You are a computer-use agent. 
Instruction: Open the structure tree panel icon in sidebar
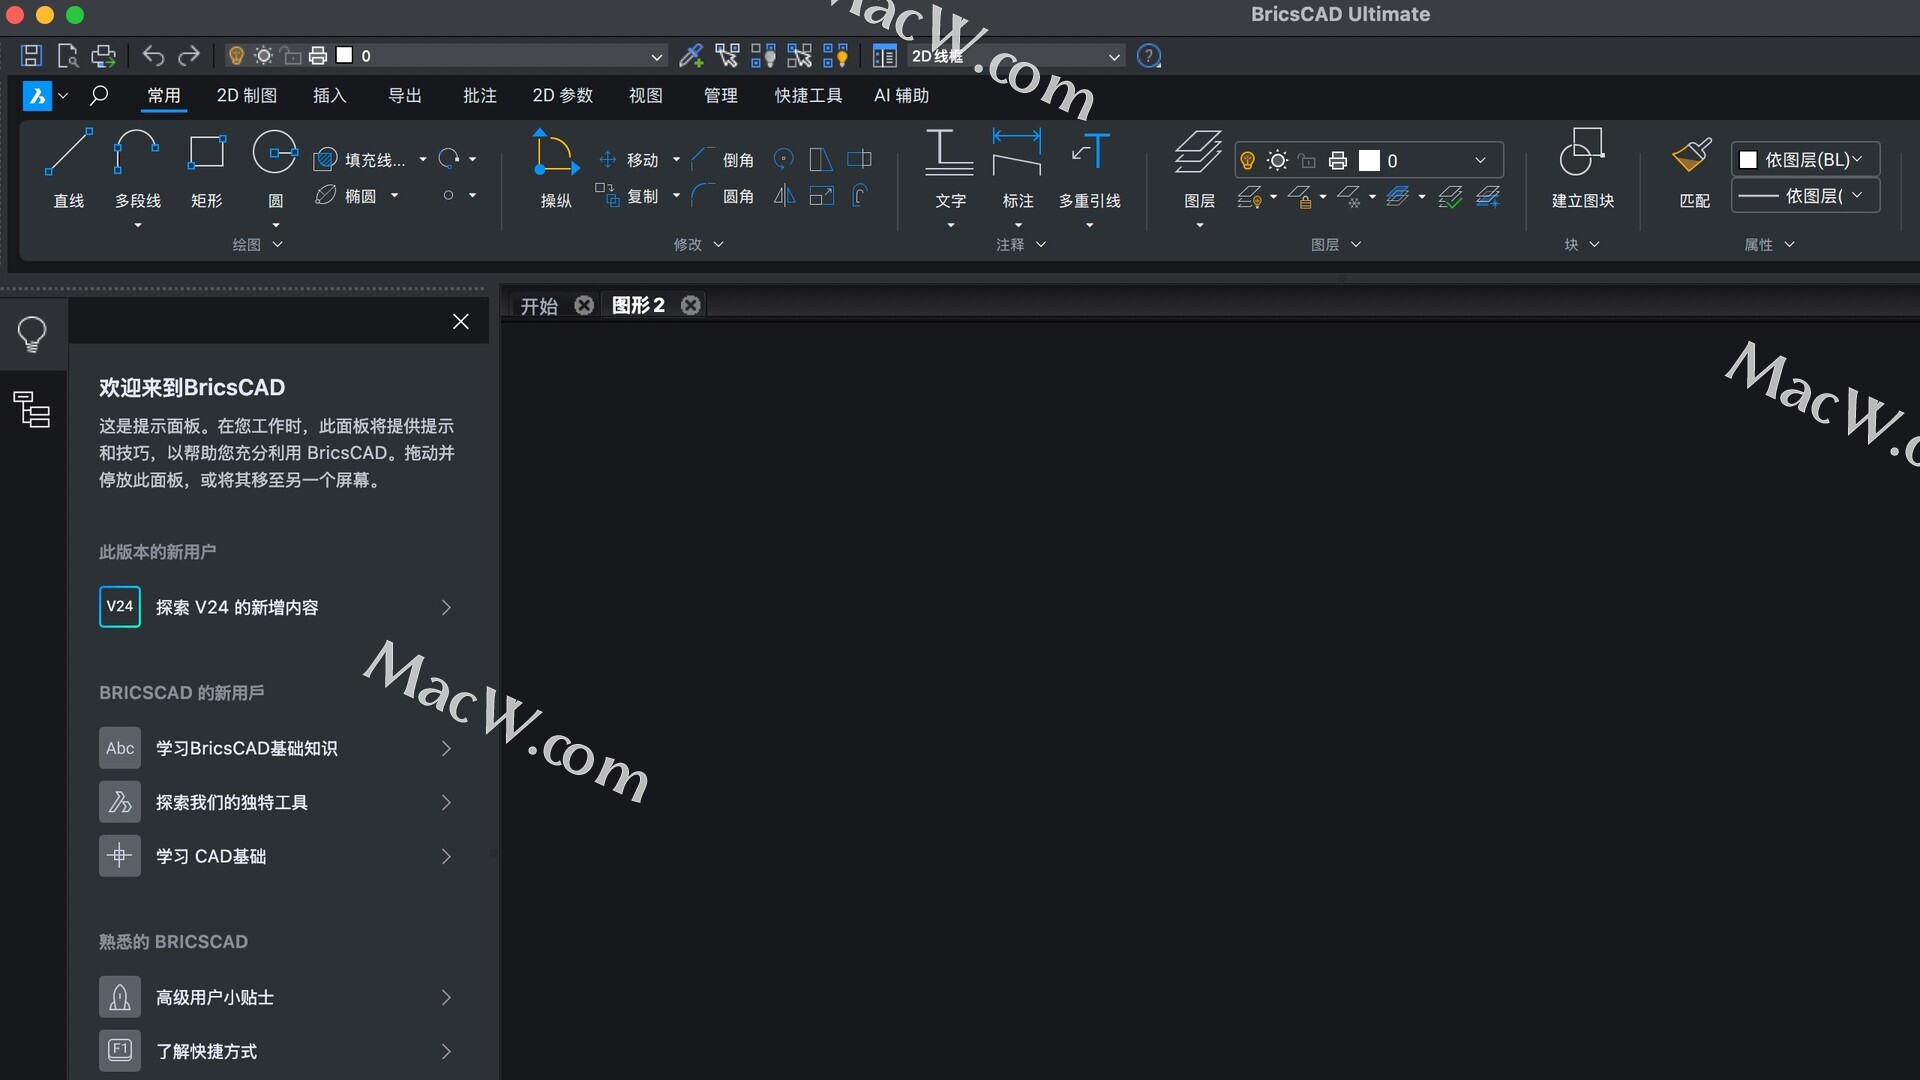point(32,409)
